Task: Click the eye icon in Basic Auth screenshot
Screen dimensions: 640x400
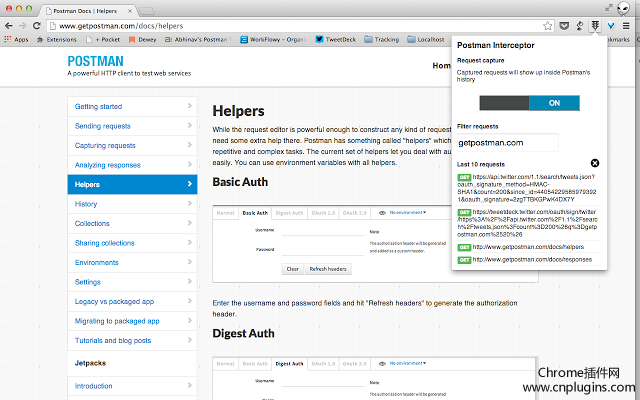Action: pyautogui.click(x=382, y=213)
